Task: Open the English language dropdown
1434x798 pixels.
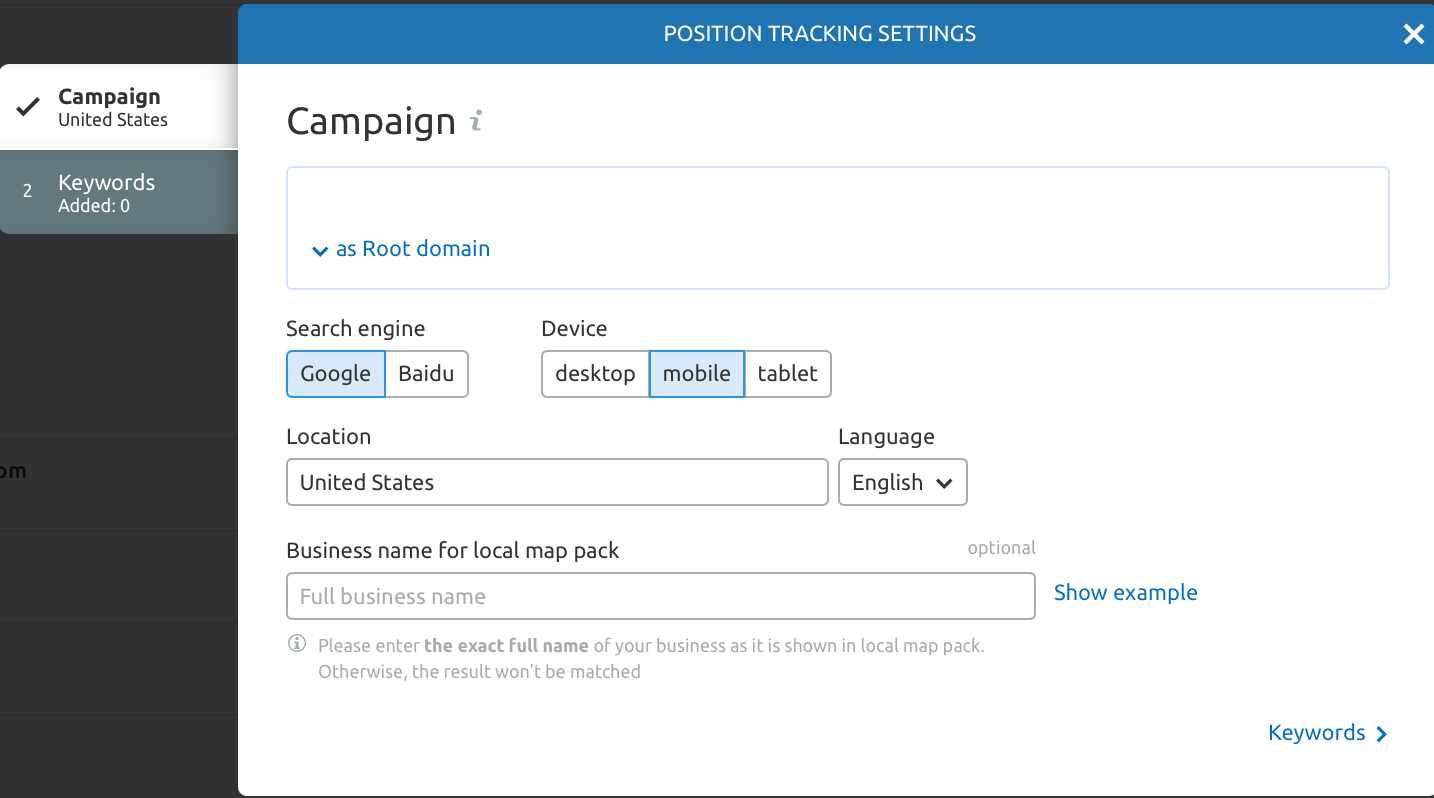Action: click(902, 482)
